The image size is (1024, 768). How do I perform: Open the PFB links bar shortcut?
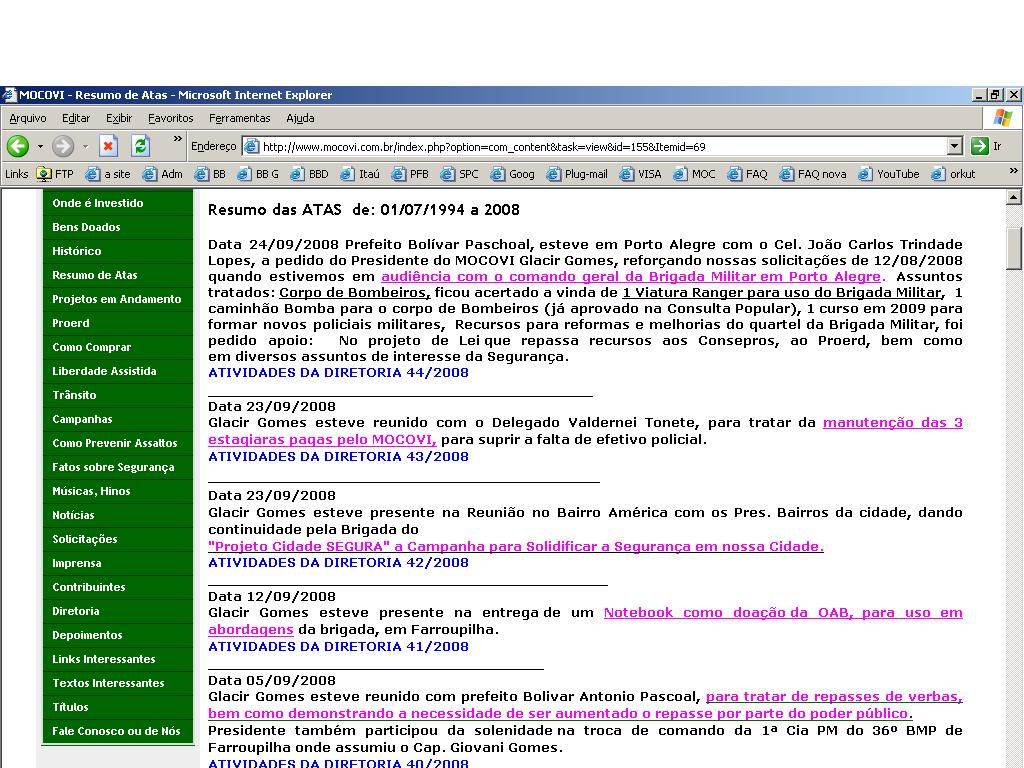click(x=410, y=174)
